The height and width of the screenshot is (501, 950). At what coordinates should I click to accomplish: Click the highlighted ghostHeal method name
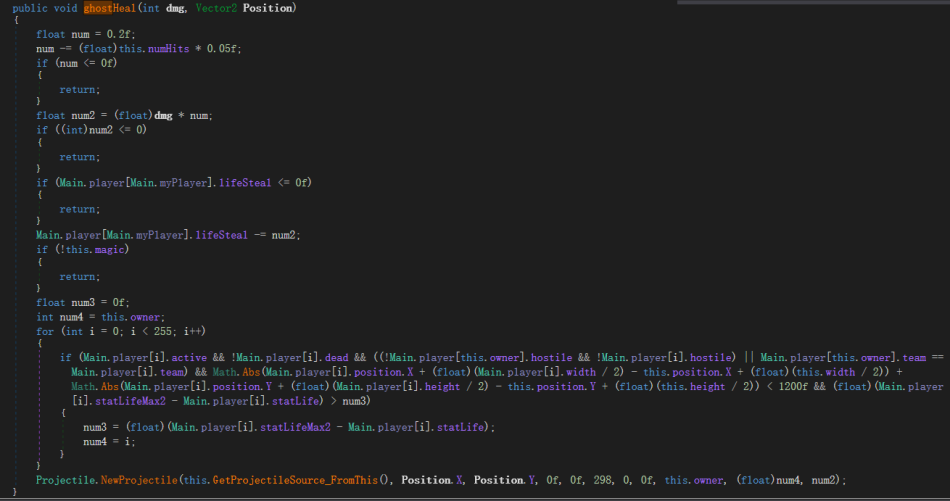point(110,8)
